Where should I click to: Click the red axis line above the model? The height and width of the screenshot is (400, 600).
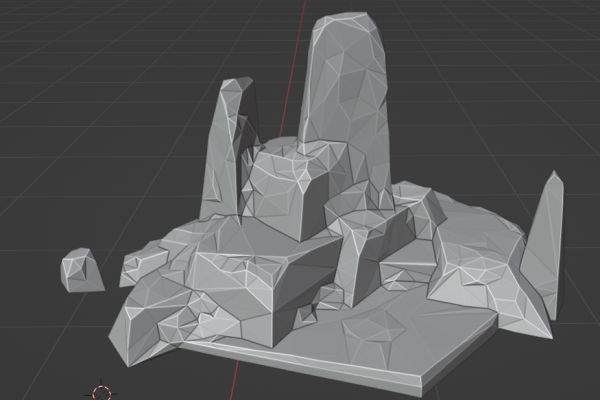pyautogui.click(x=294, y=69)
